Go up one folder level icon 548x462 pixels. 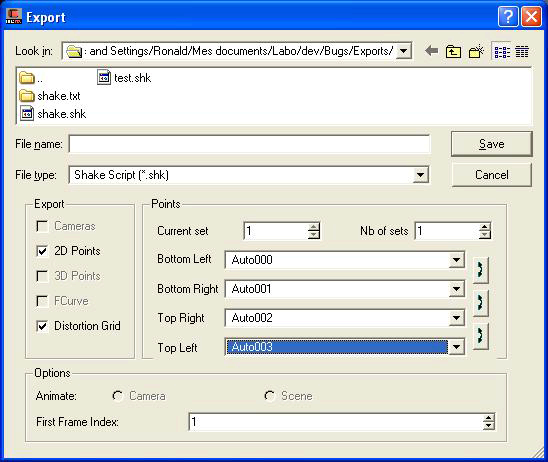point(453,51)
